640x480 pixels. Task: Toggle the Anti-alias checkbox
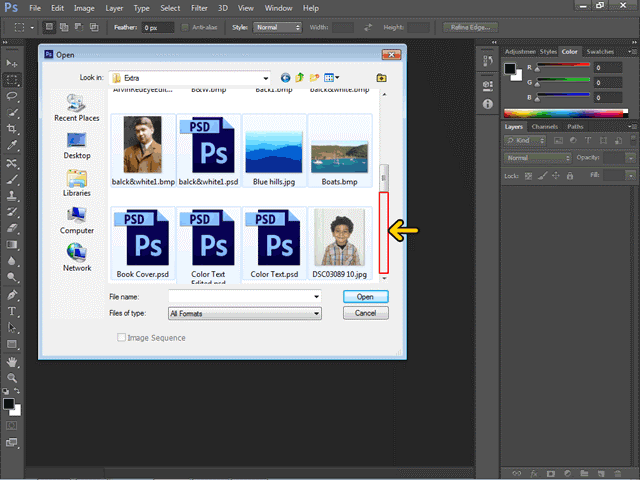click(x=185, y=27)
